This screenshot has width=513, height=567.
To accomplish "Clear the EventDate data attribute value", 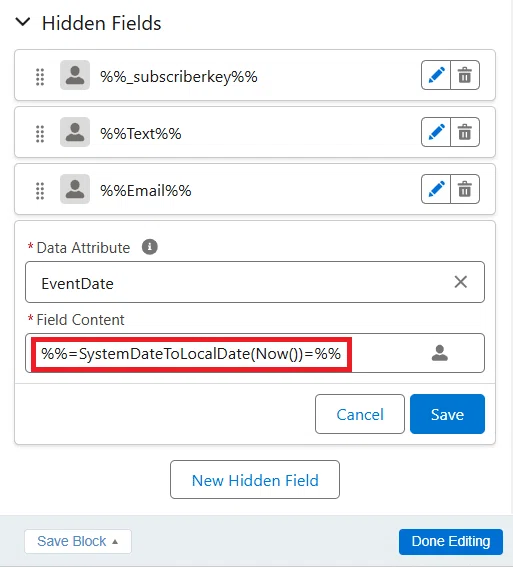I will point(461,282).
